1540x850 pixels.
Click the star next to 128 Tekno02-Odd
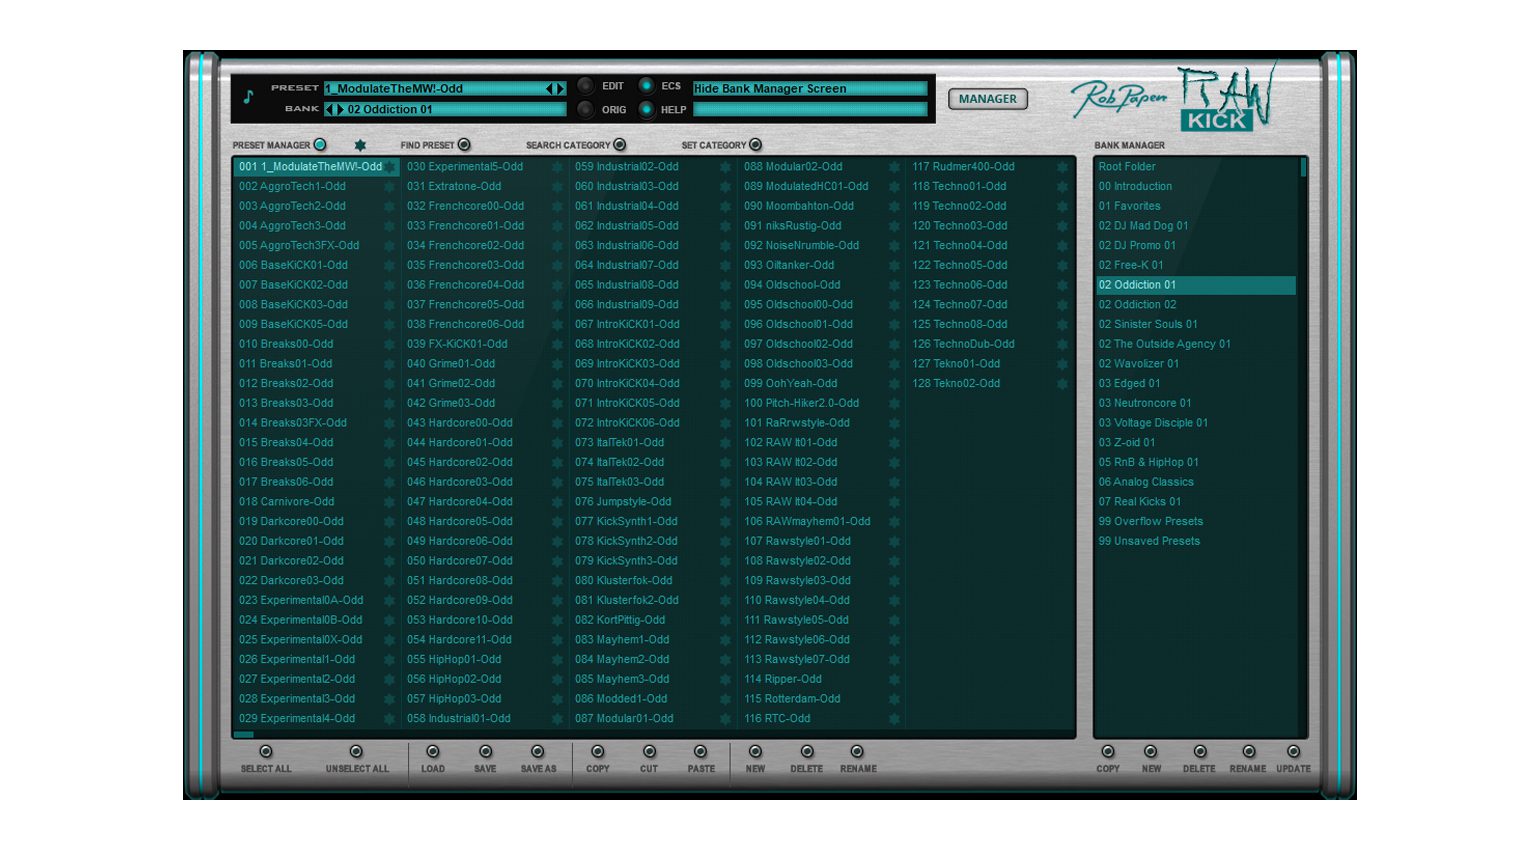(x=1062, y=384)
